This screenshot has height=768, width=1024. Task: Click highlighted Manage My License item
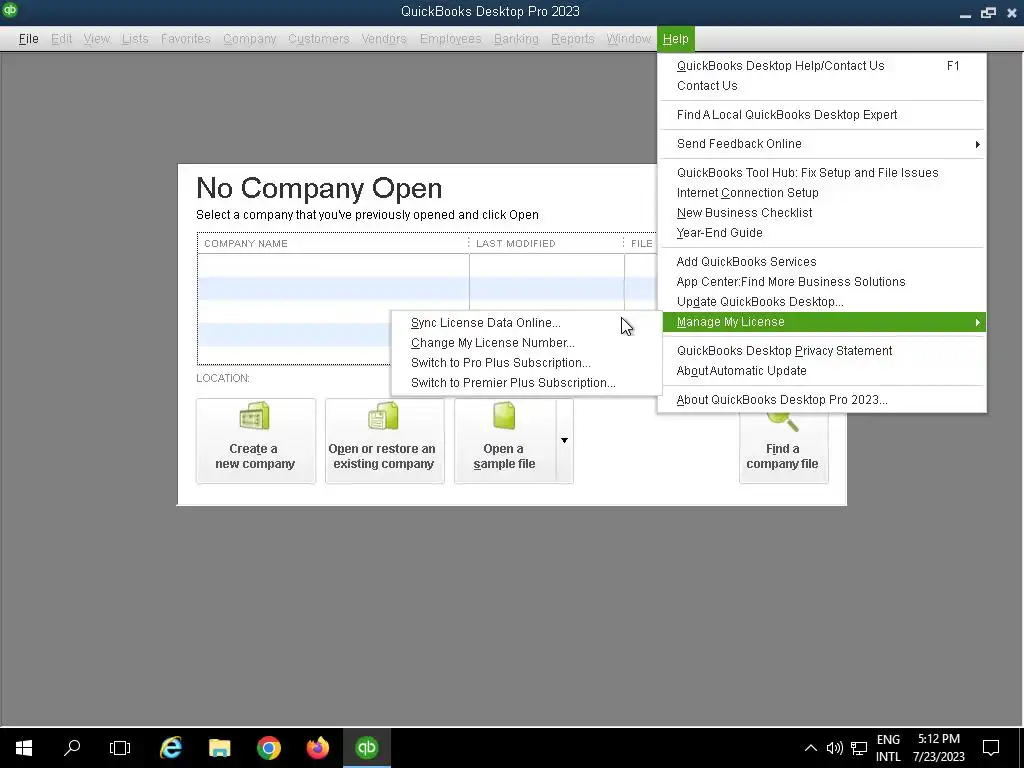coord(822,322)
